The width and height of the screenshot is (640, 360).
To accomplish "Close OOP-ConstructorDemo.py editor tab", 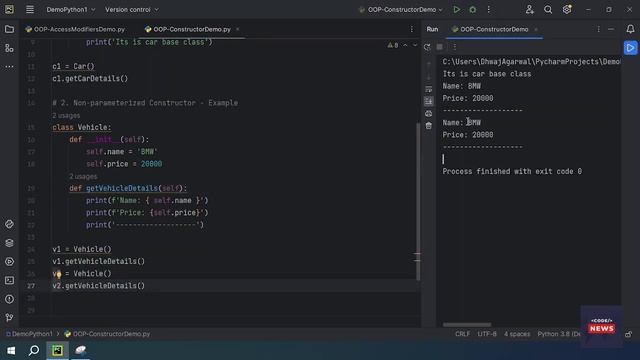I will (x=238, y=29).
